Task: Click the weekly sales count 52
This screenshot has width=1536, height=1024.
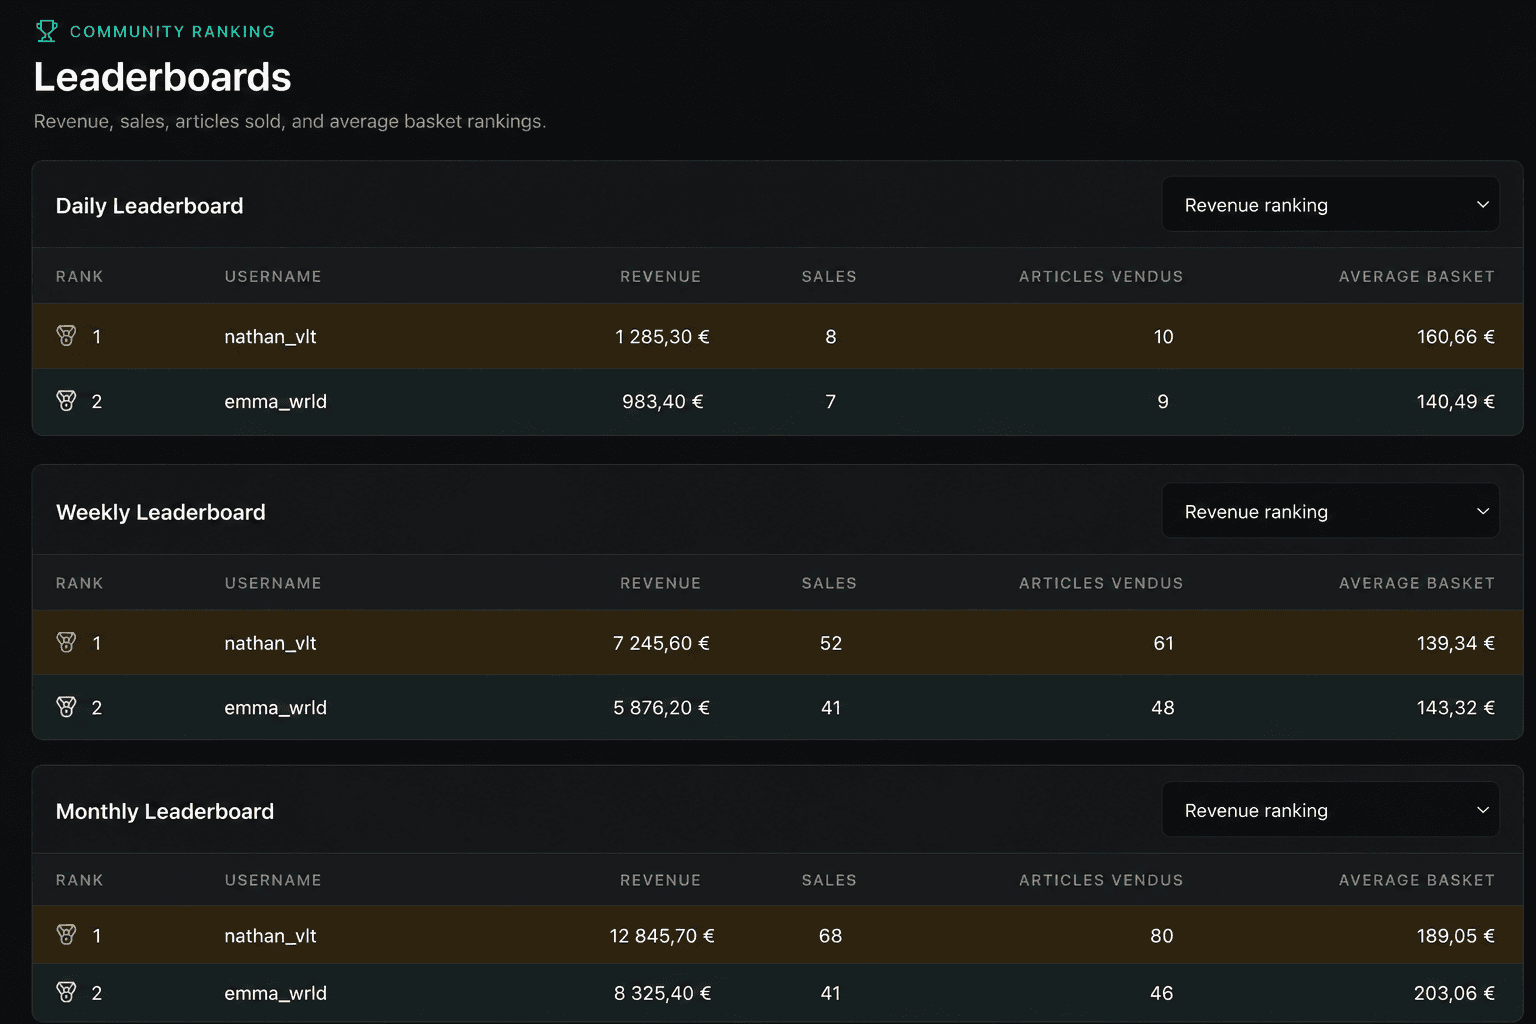Action: (831, 643)
